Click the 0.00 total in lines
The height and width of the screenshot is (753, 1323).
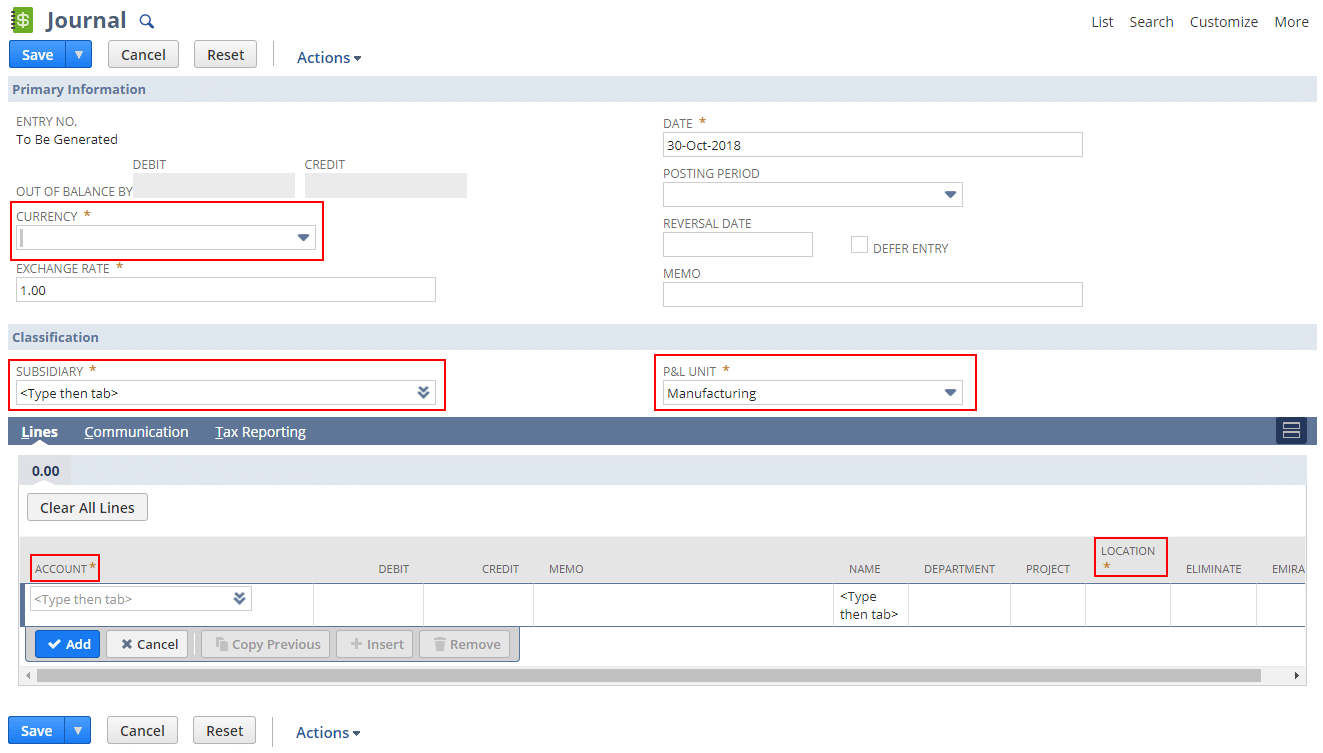pyautogui.click(x=45, y=471)
